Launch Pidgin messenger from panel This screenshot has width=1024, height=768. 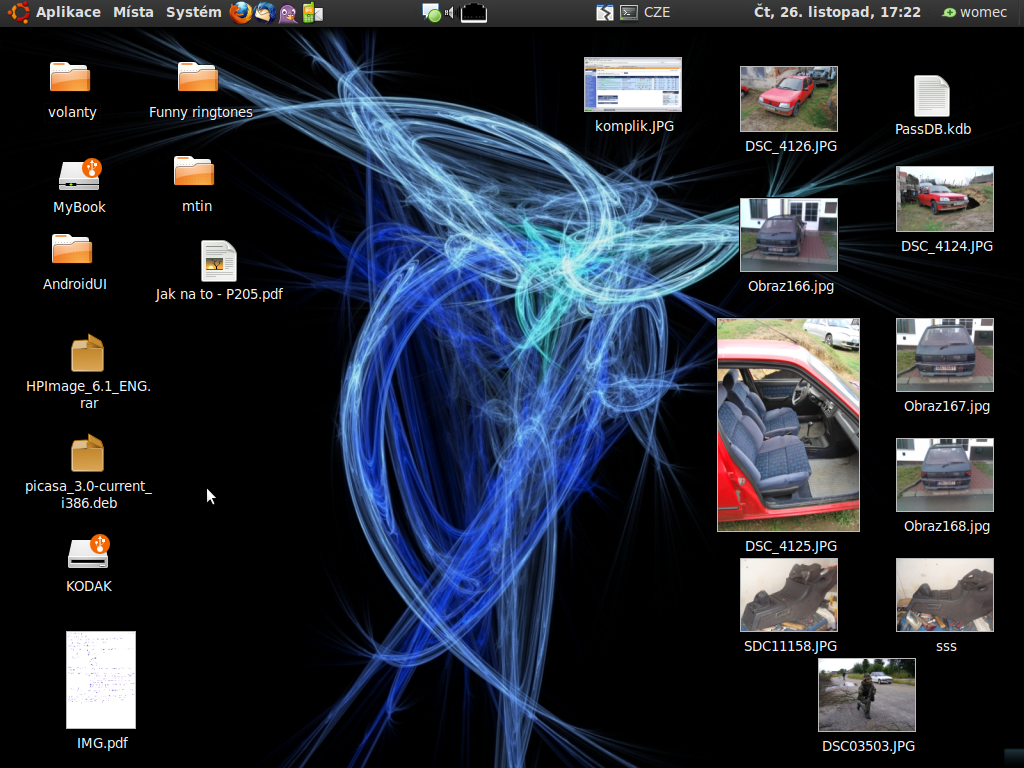tap(288, 12)
